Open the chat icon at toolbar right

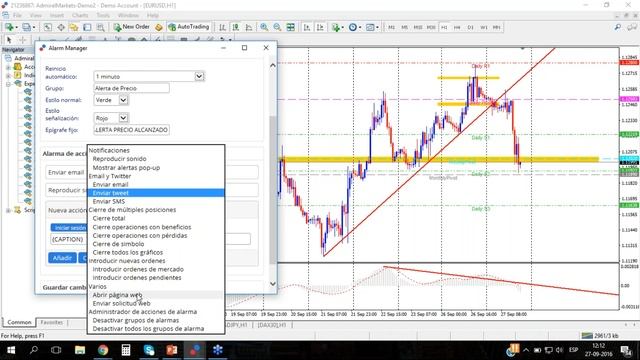[632, 27]
